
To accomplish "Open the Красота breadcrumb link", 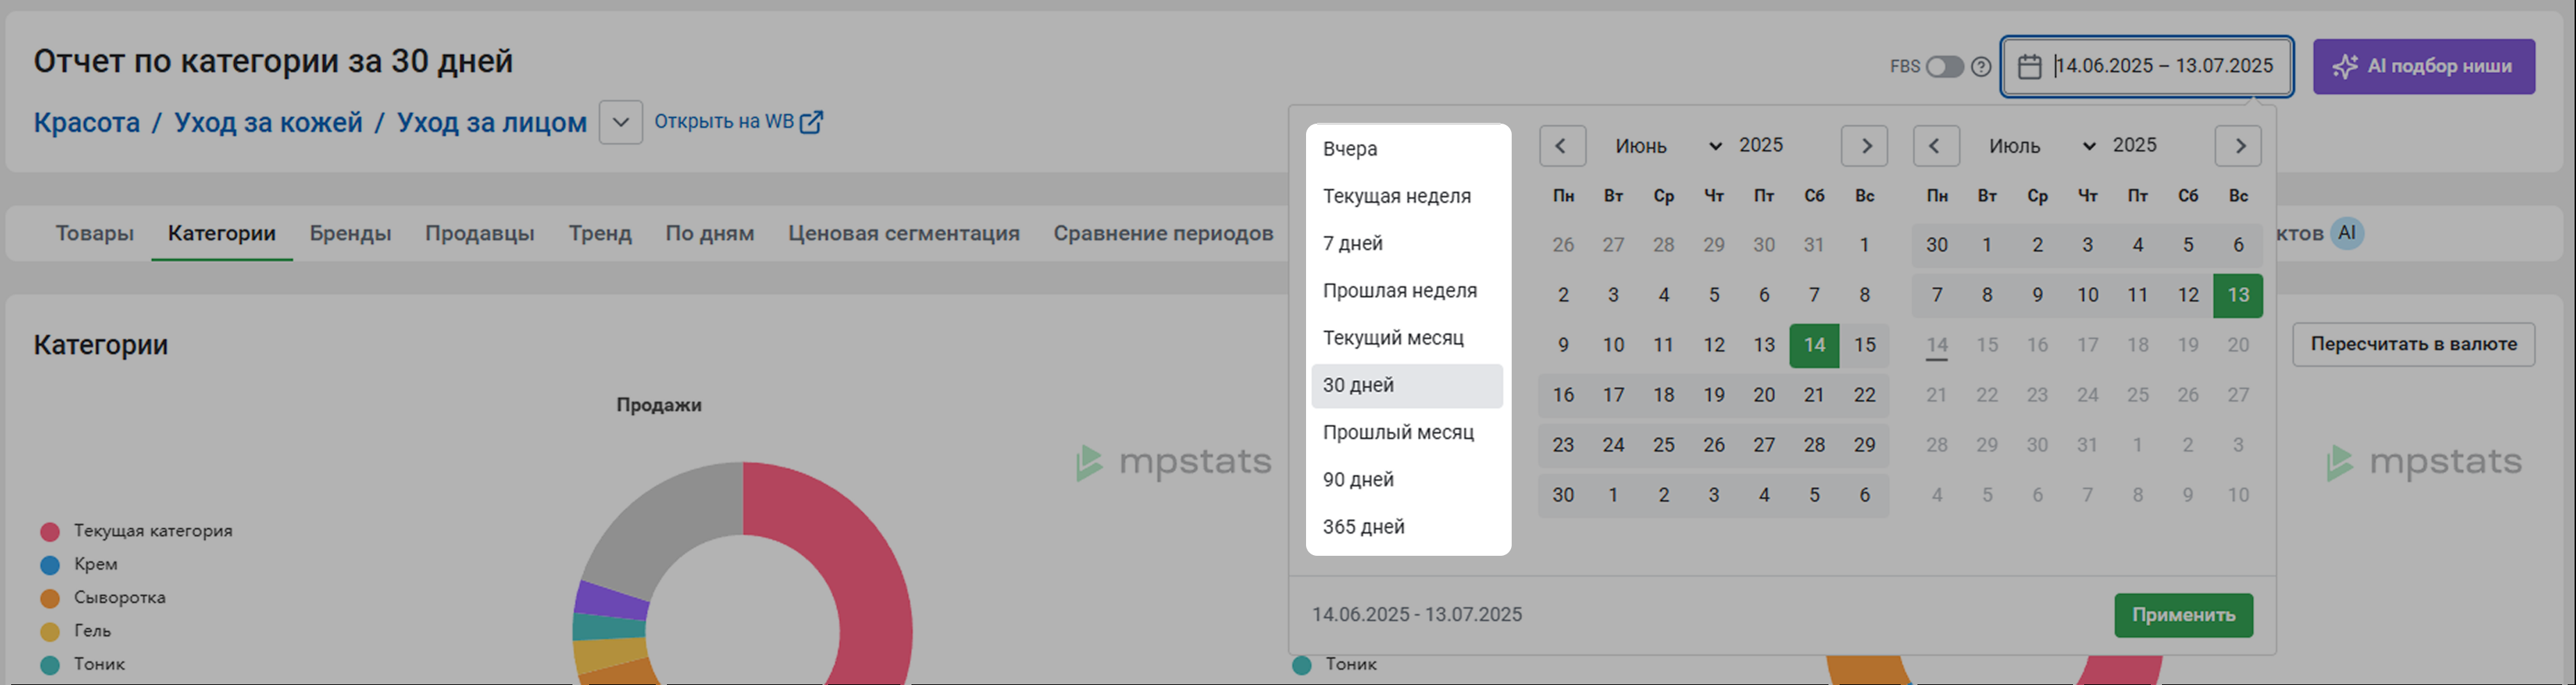I will (x=87, y=123).
